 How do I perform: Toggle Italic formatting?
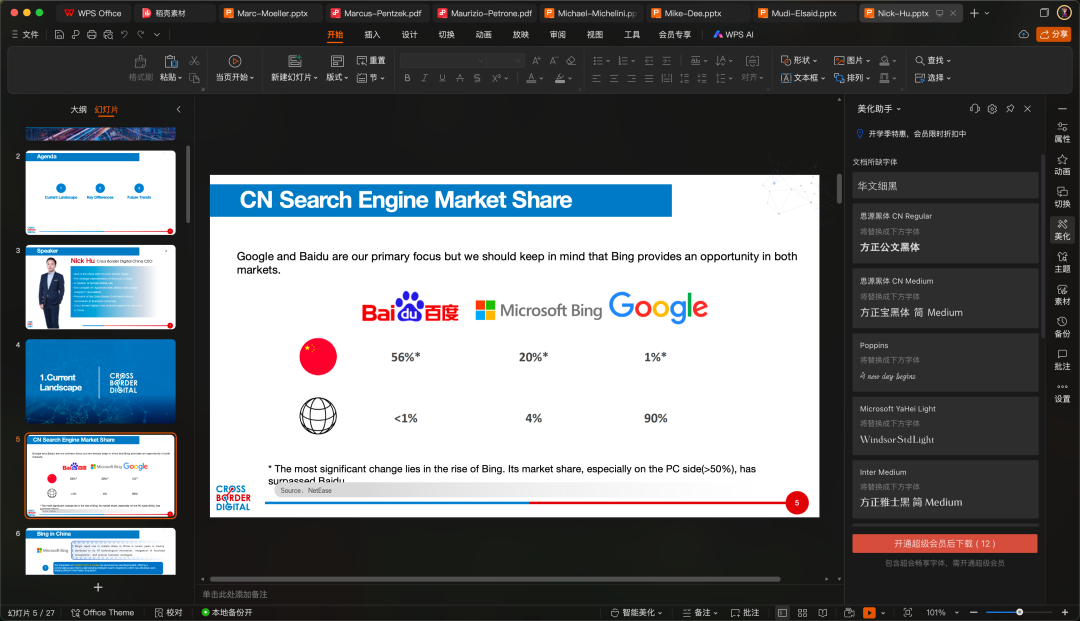[x=424, y=78]
